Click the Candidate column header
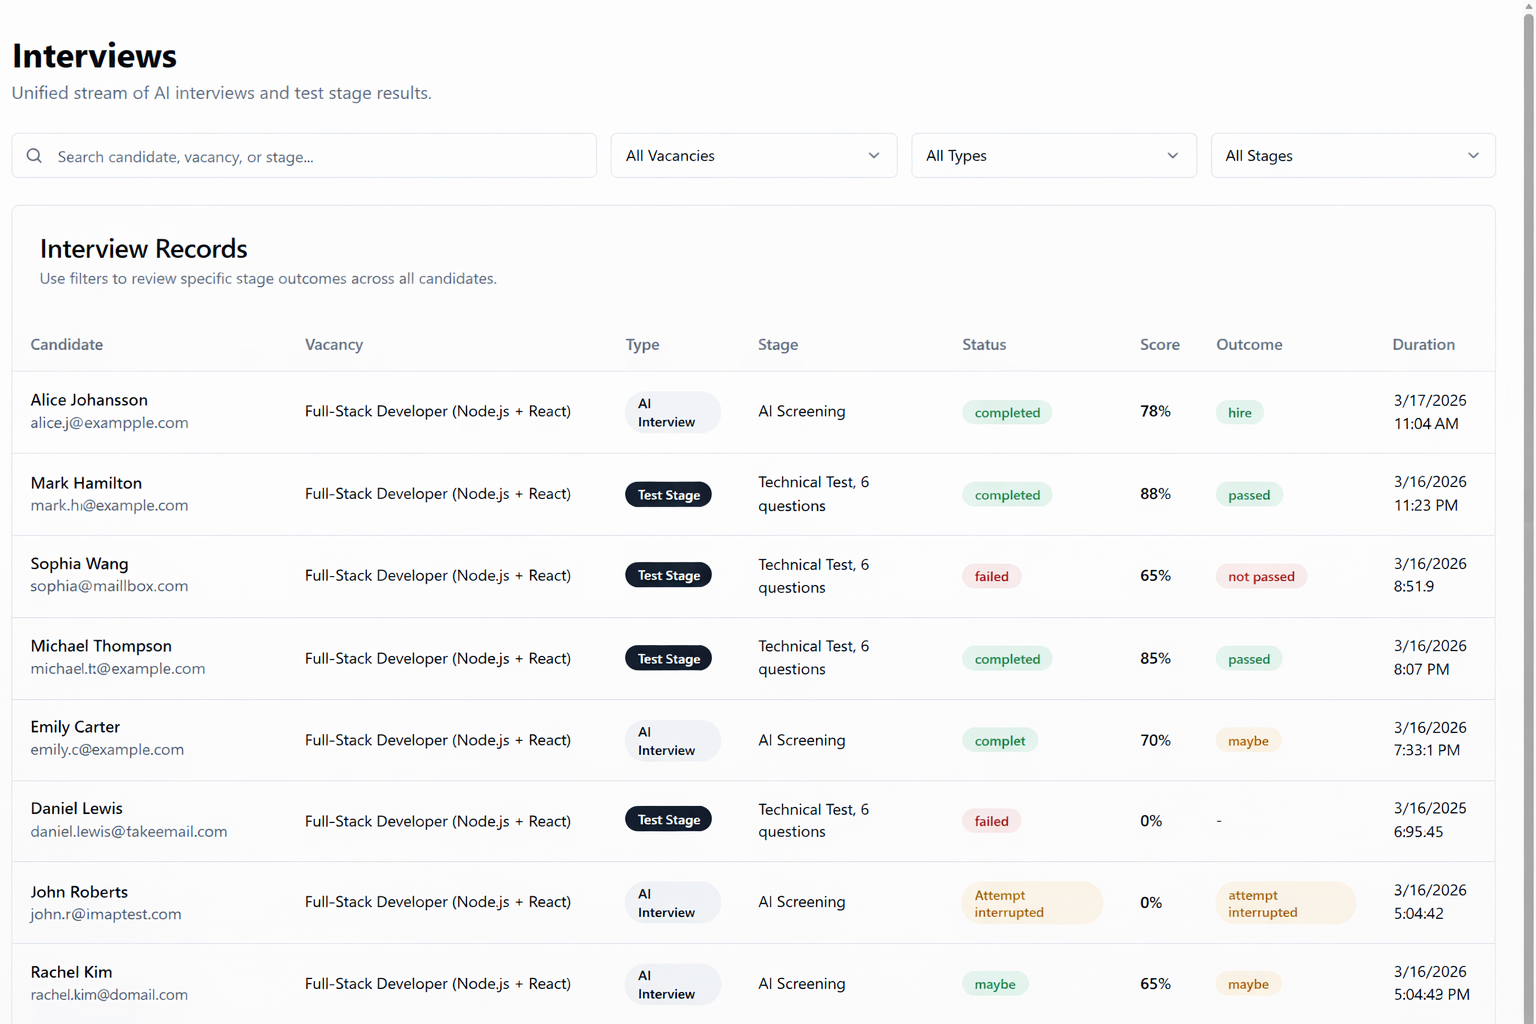 (67, 344)
